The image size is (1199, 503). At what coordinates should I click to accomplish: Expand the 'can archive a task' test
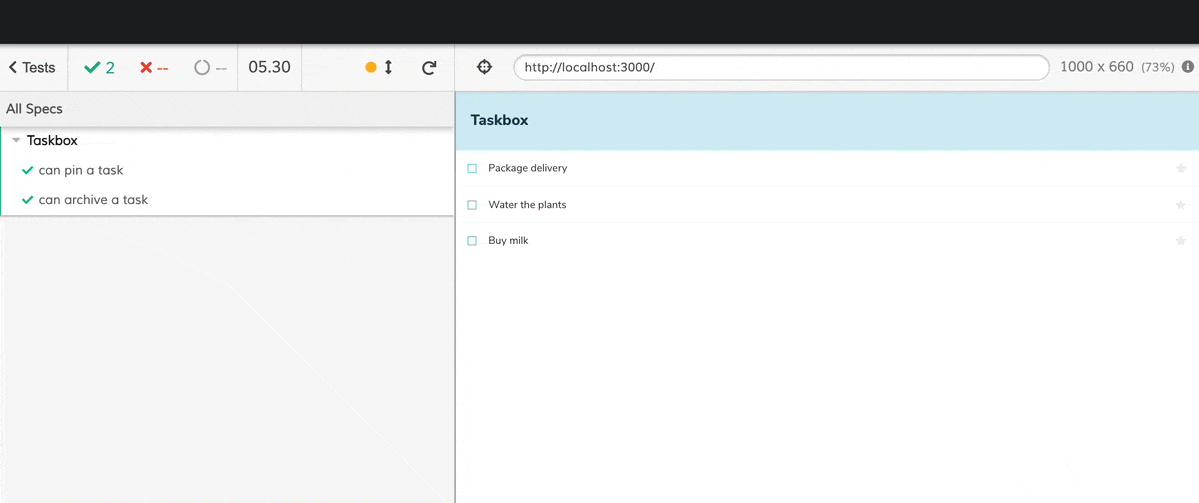click(x=92, y=200)
